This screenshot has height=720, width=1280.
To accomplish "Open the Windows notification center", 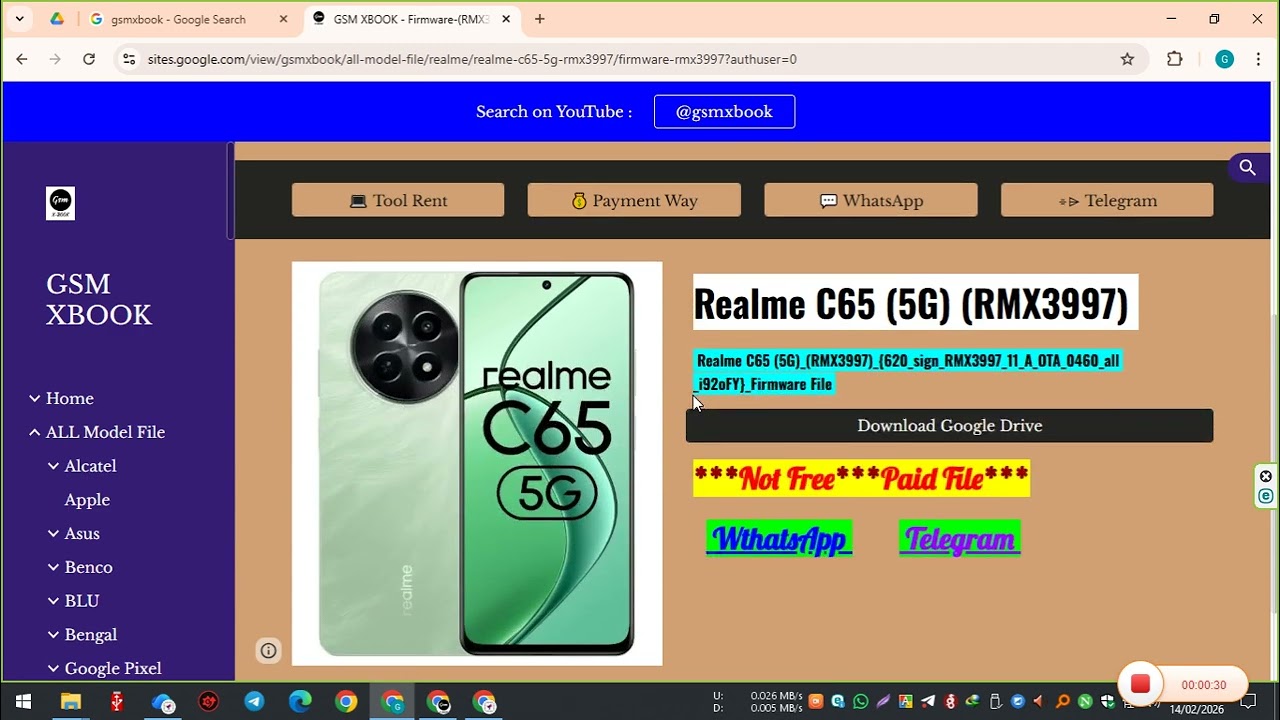I will (x=1248, y=702).
